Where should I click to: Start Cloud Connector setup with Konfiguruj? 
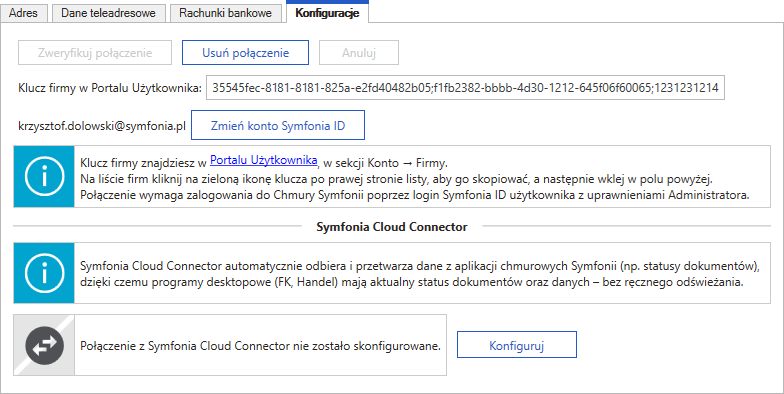point(517,345)
